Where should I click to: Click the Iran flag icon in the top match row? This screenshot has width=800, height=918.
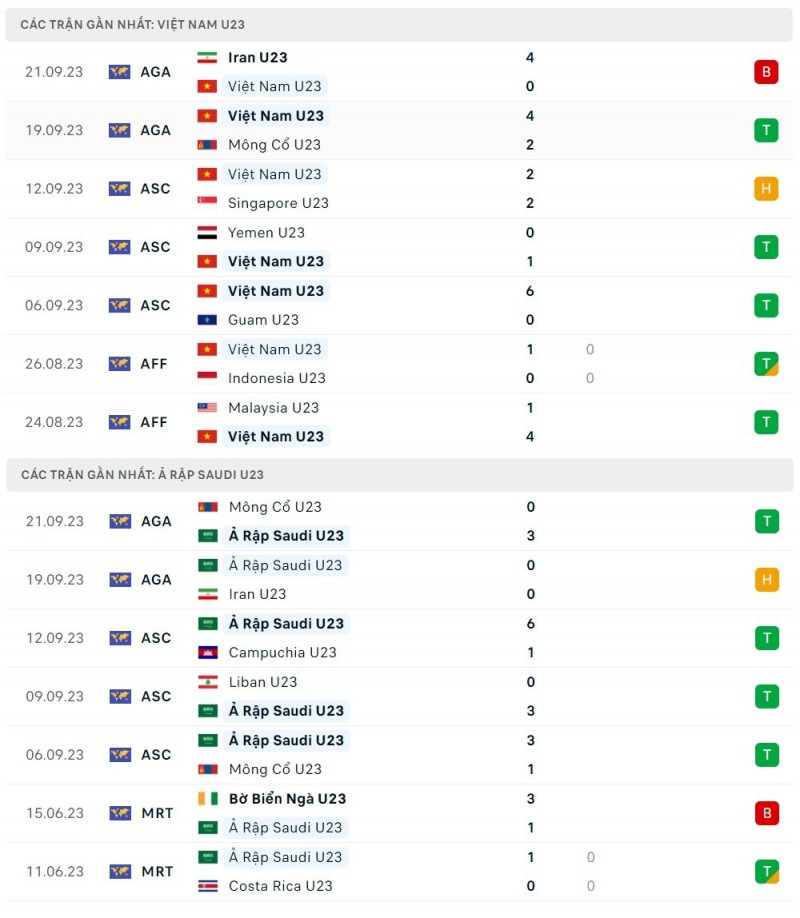tap(207, 58)
